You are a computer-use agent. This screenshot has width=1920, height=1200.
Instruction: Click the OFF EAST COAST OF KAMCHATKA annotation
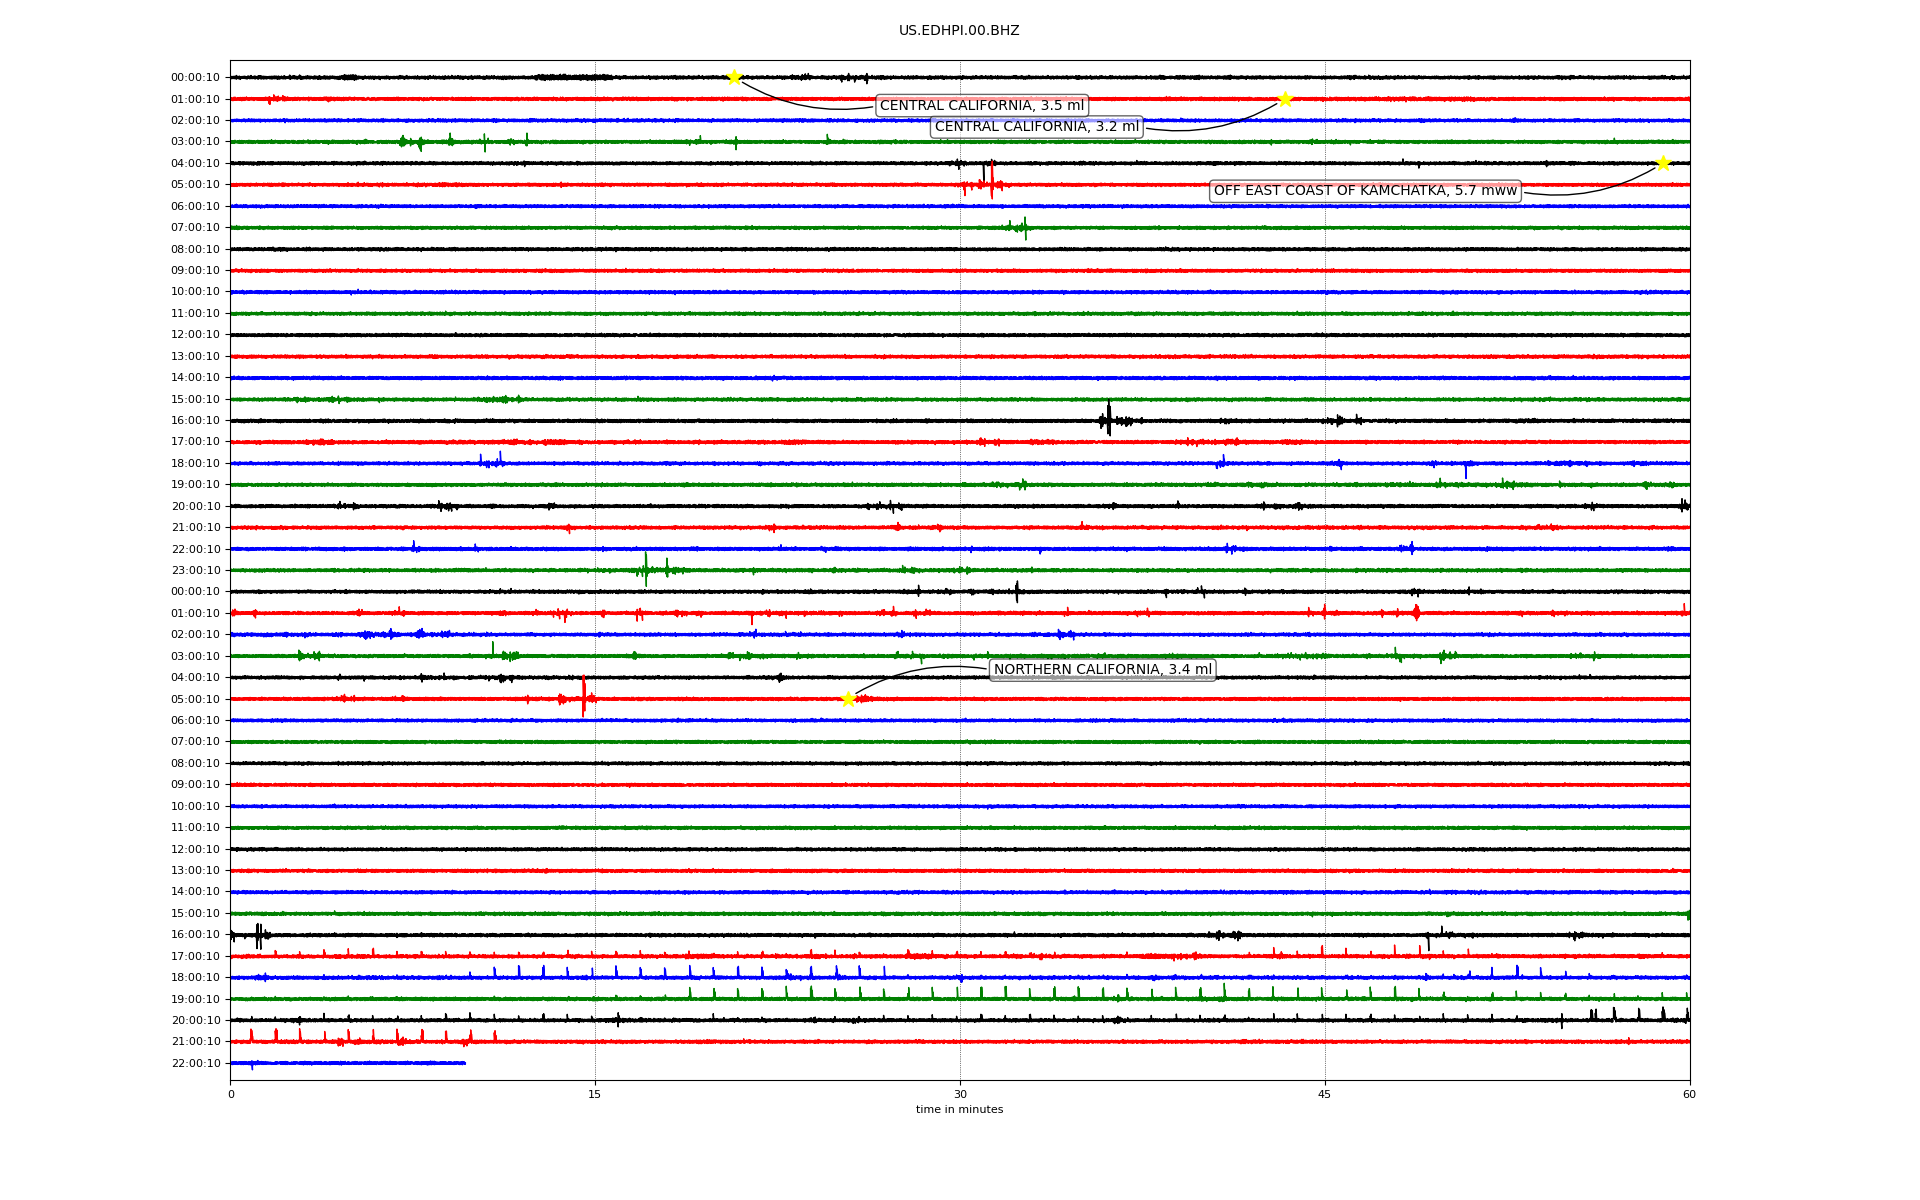pyautogui.click(x=1364, y=191)
